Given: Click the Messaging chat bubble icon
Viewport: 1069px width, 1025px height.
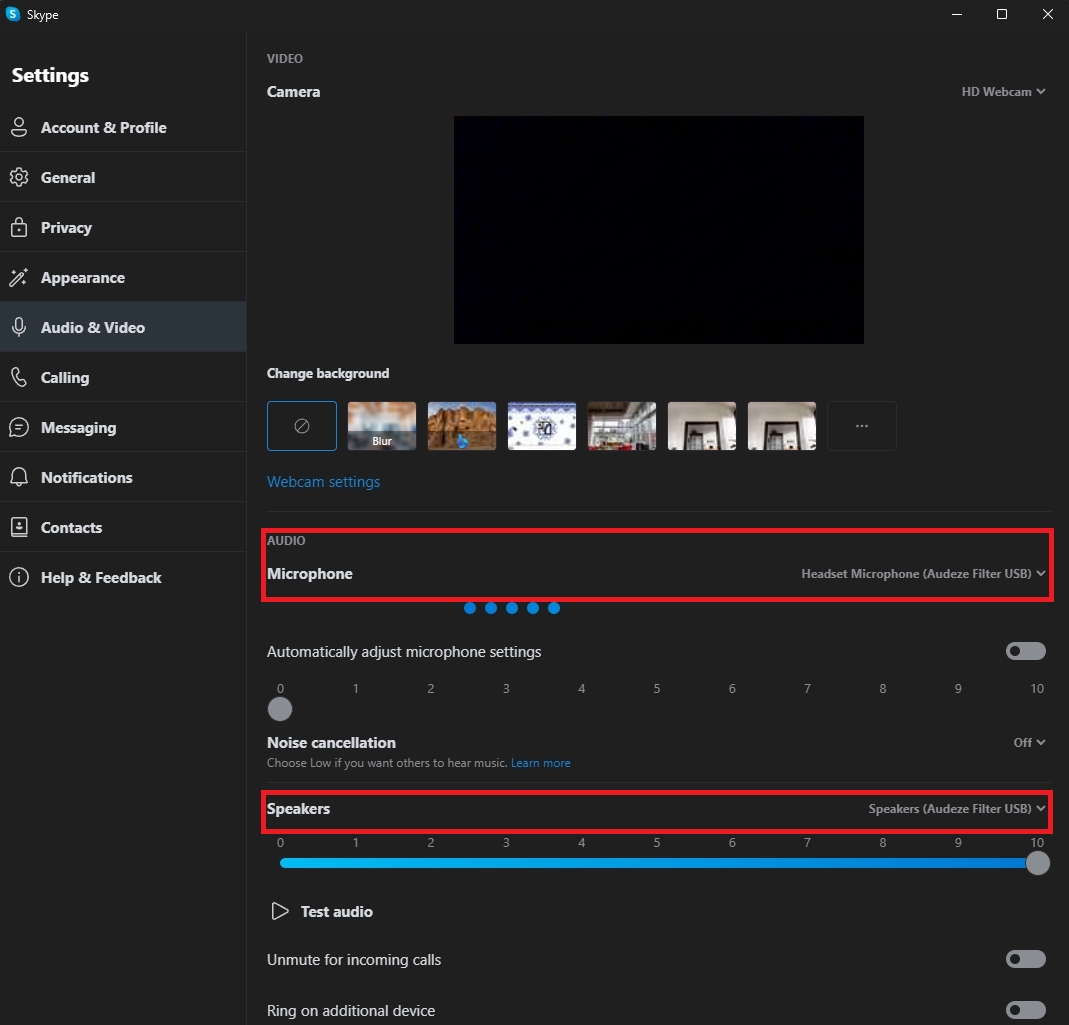Looking at the screenshot, I should coord(18,427).
